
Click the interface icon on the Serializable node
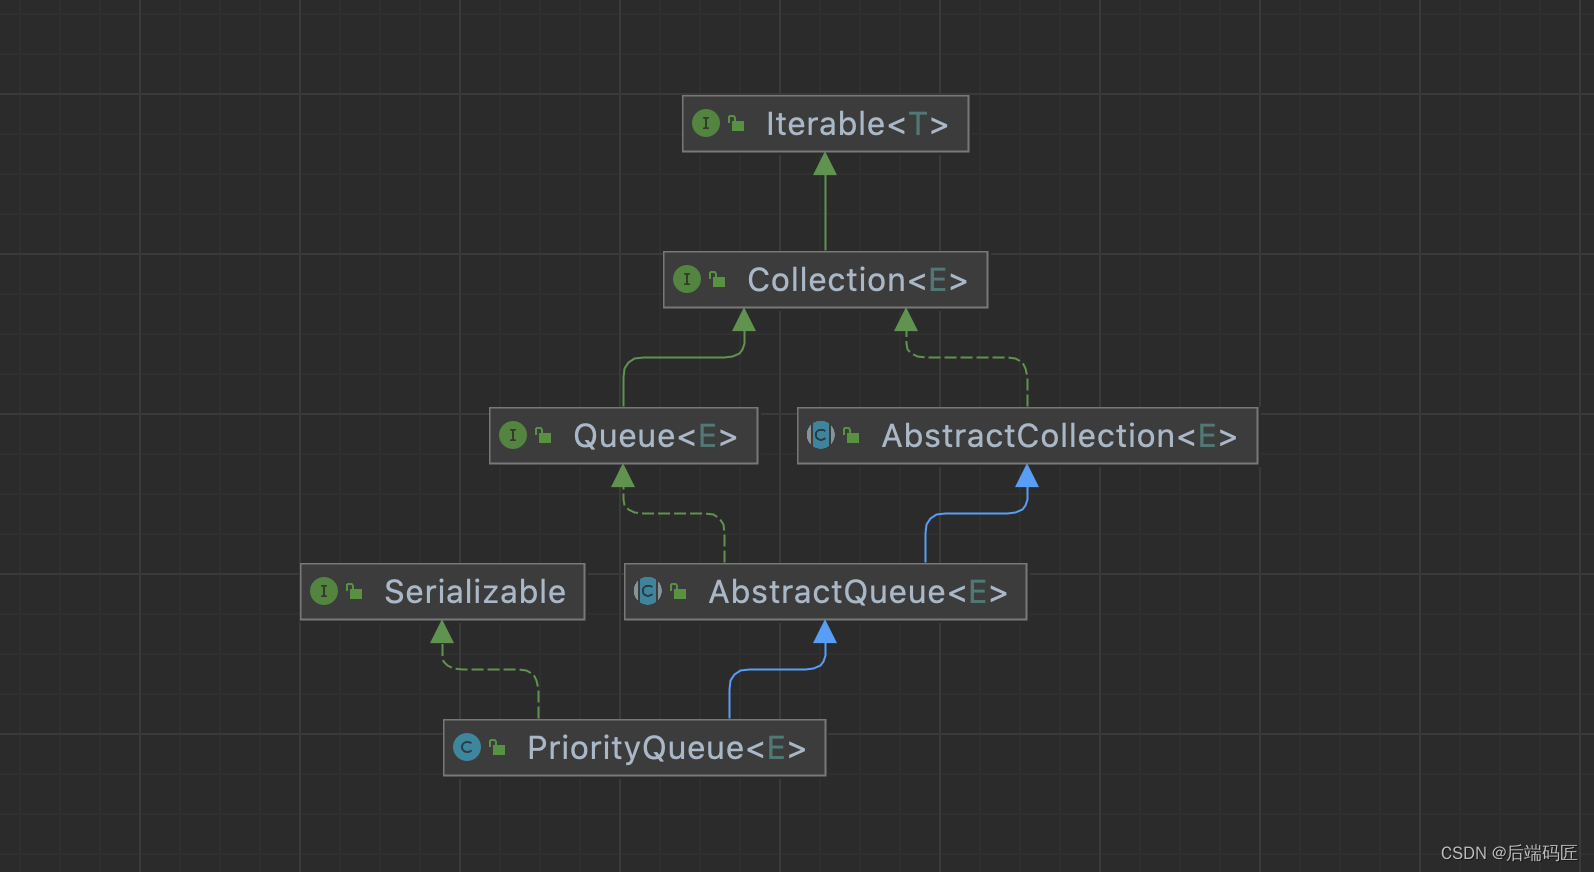click(324, 591)
